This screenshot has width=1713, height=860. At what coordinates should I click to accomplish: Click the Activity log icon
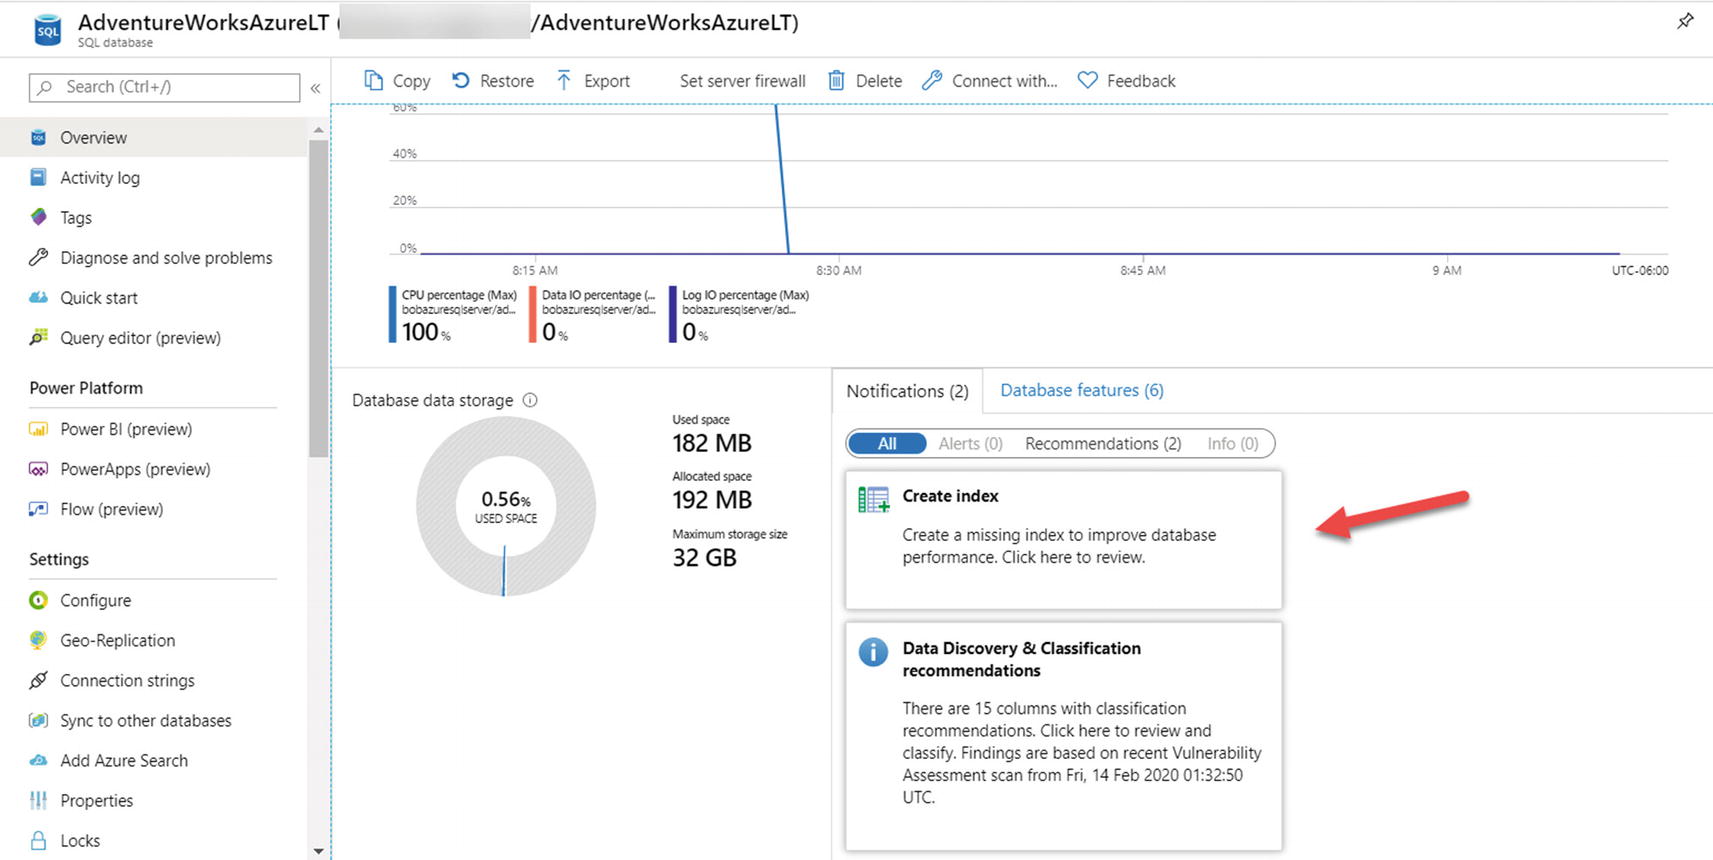coord(38,177)
